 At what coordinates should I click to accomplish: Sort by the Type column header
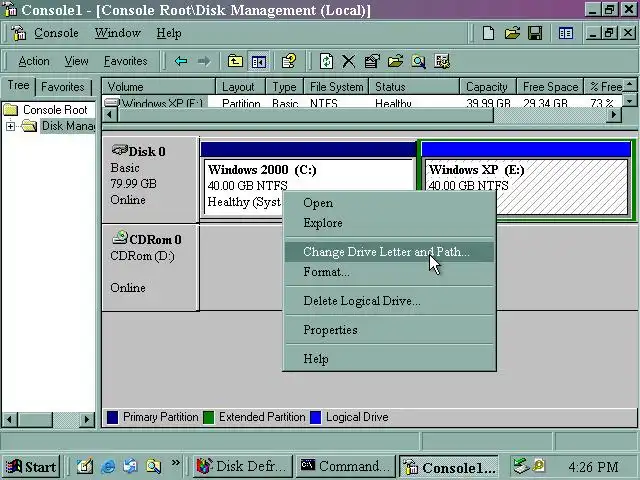[x=284, y=87]
